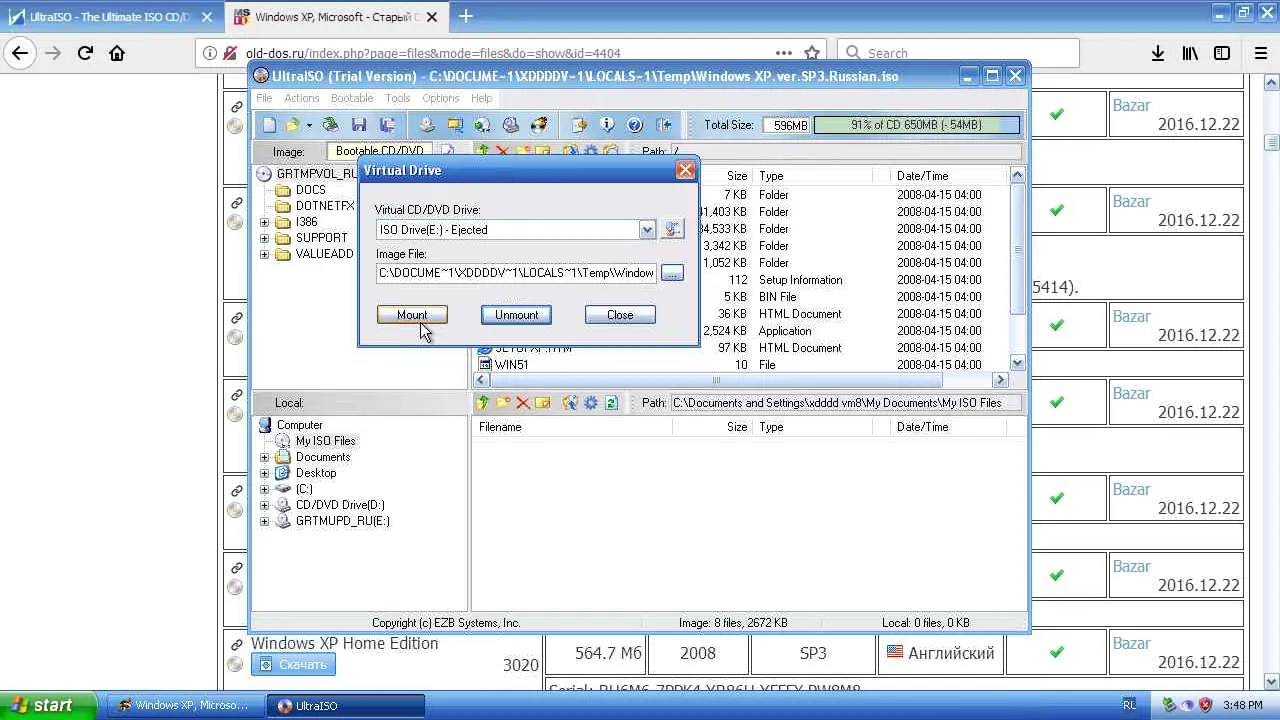Expand the Documents node in Local tree
The width and height of the screenshot is (1280, 720).
tap(264, 457)
